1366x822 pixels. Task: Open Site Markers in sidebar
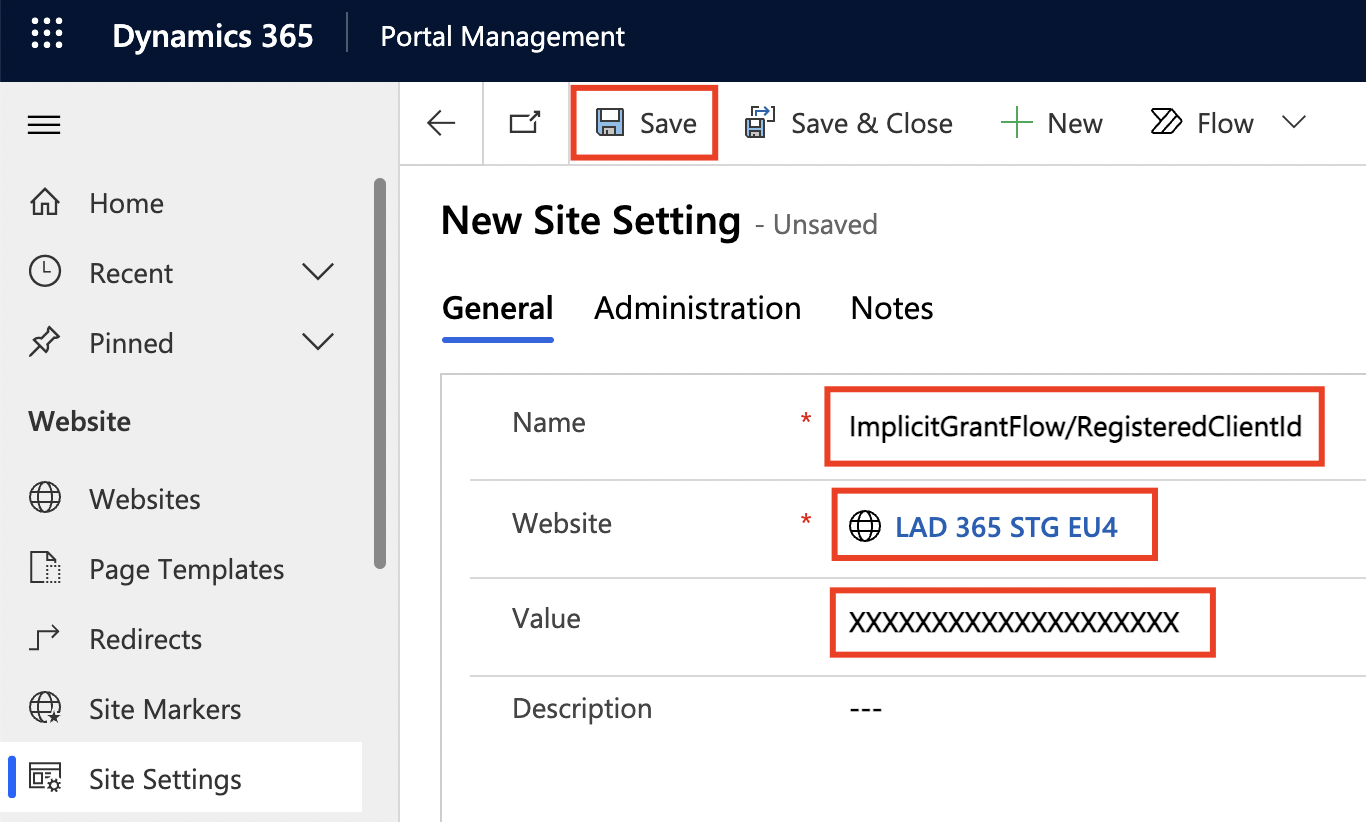coord(165,709)
